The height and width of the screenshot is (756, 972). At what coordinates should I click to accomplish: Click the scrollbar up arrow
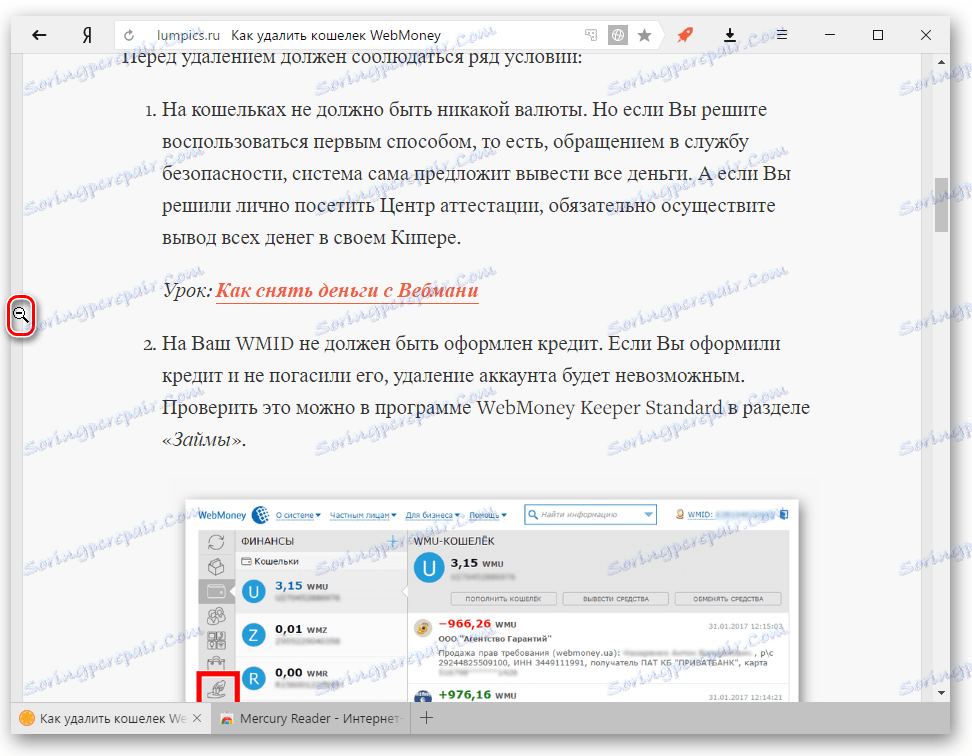tap(941, 63)
